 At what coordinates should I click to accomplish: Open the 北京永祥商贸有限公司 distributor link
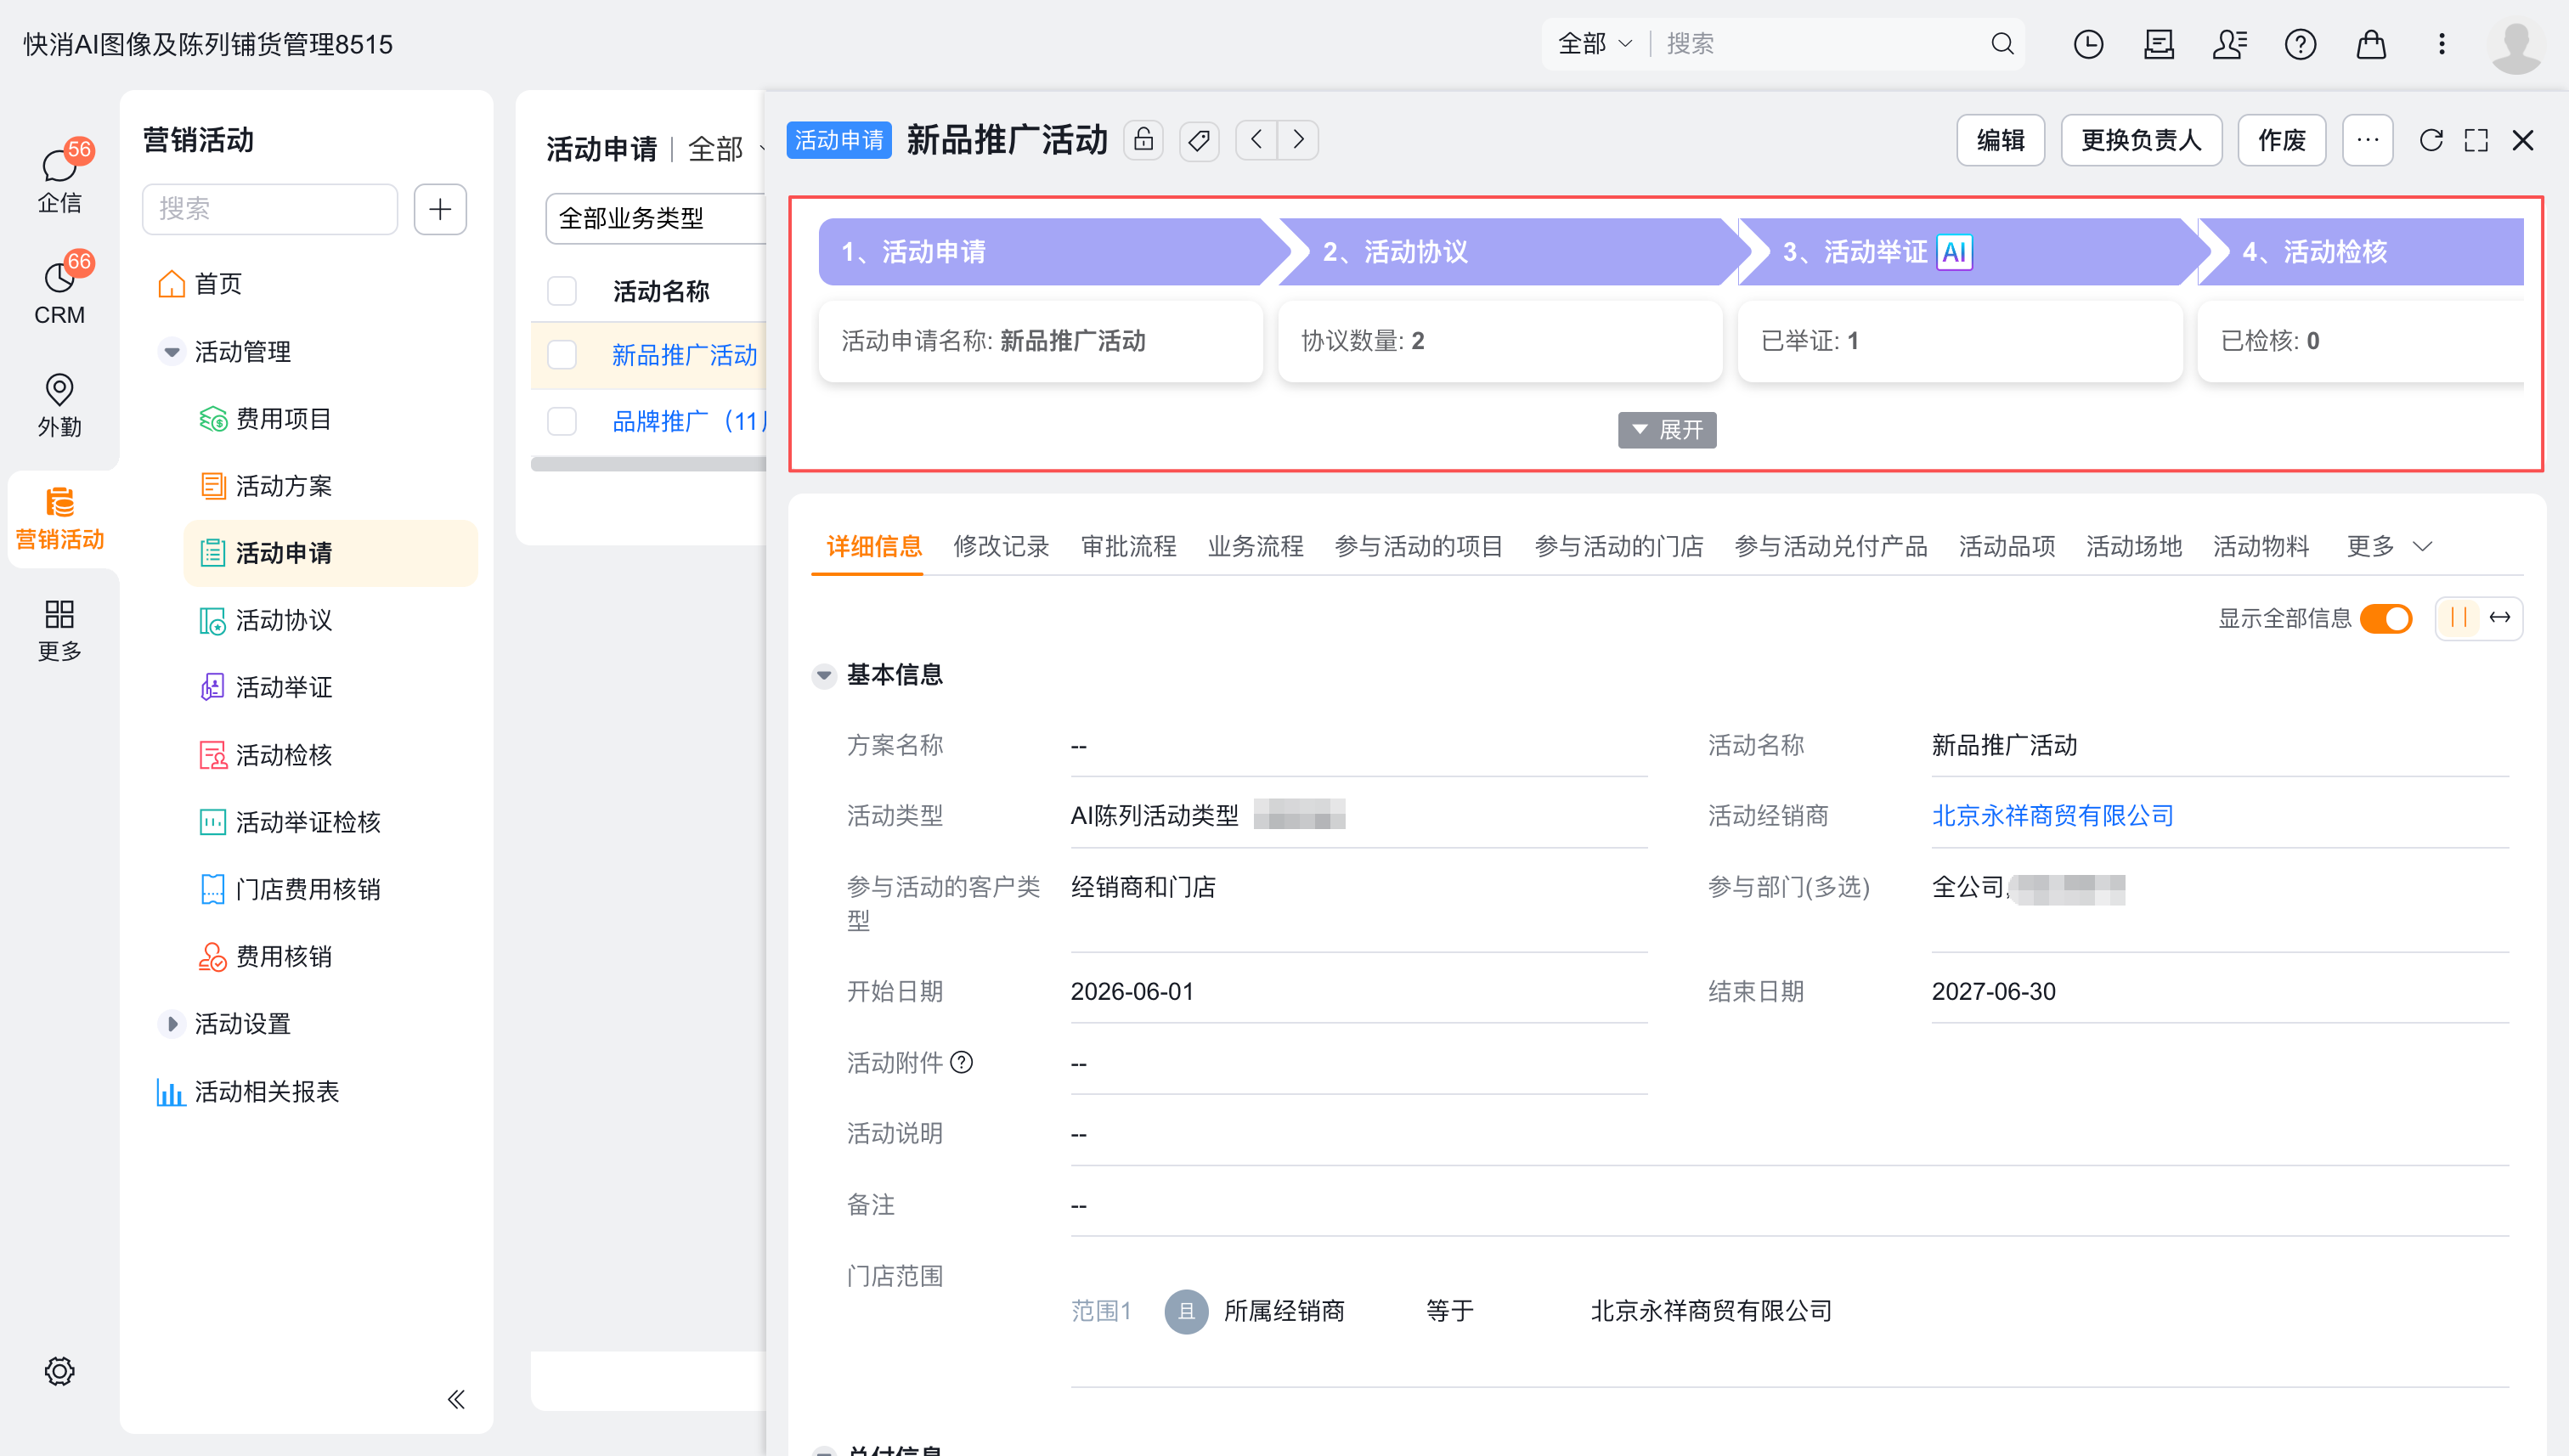coord(2052,816)
